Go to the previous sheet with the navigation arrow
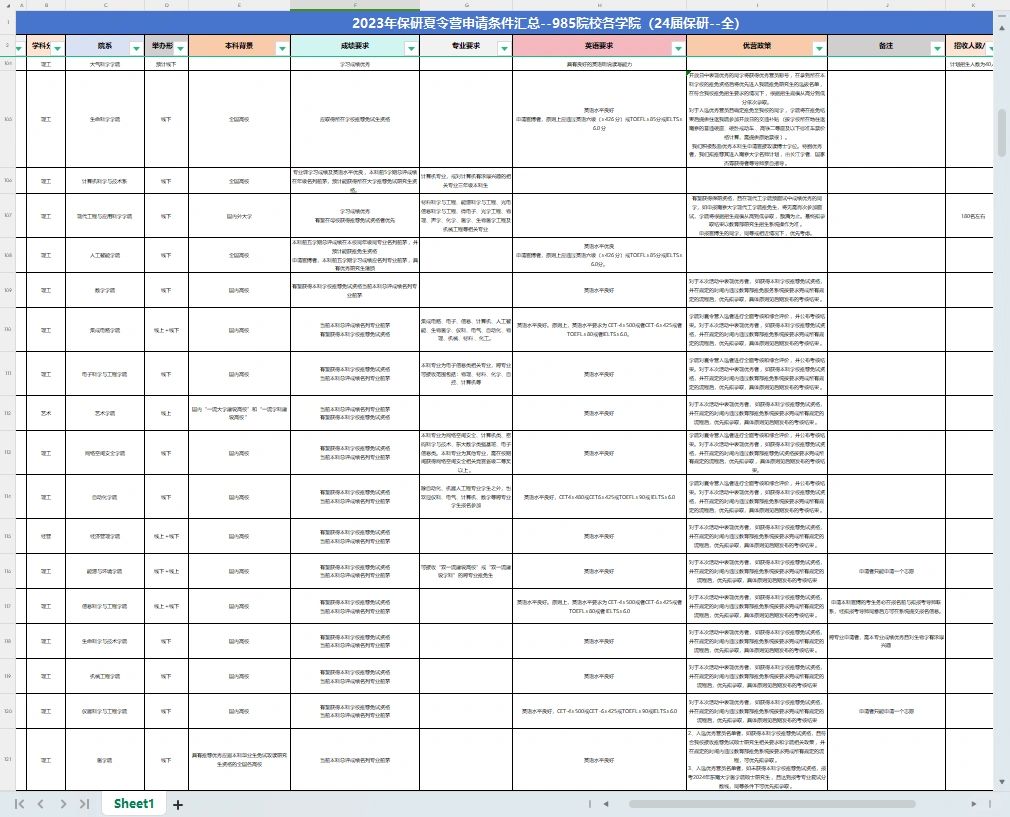This screenshot has width=1010, height=817. point(41,803)
